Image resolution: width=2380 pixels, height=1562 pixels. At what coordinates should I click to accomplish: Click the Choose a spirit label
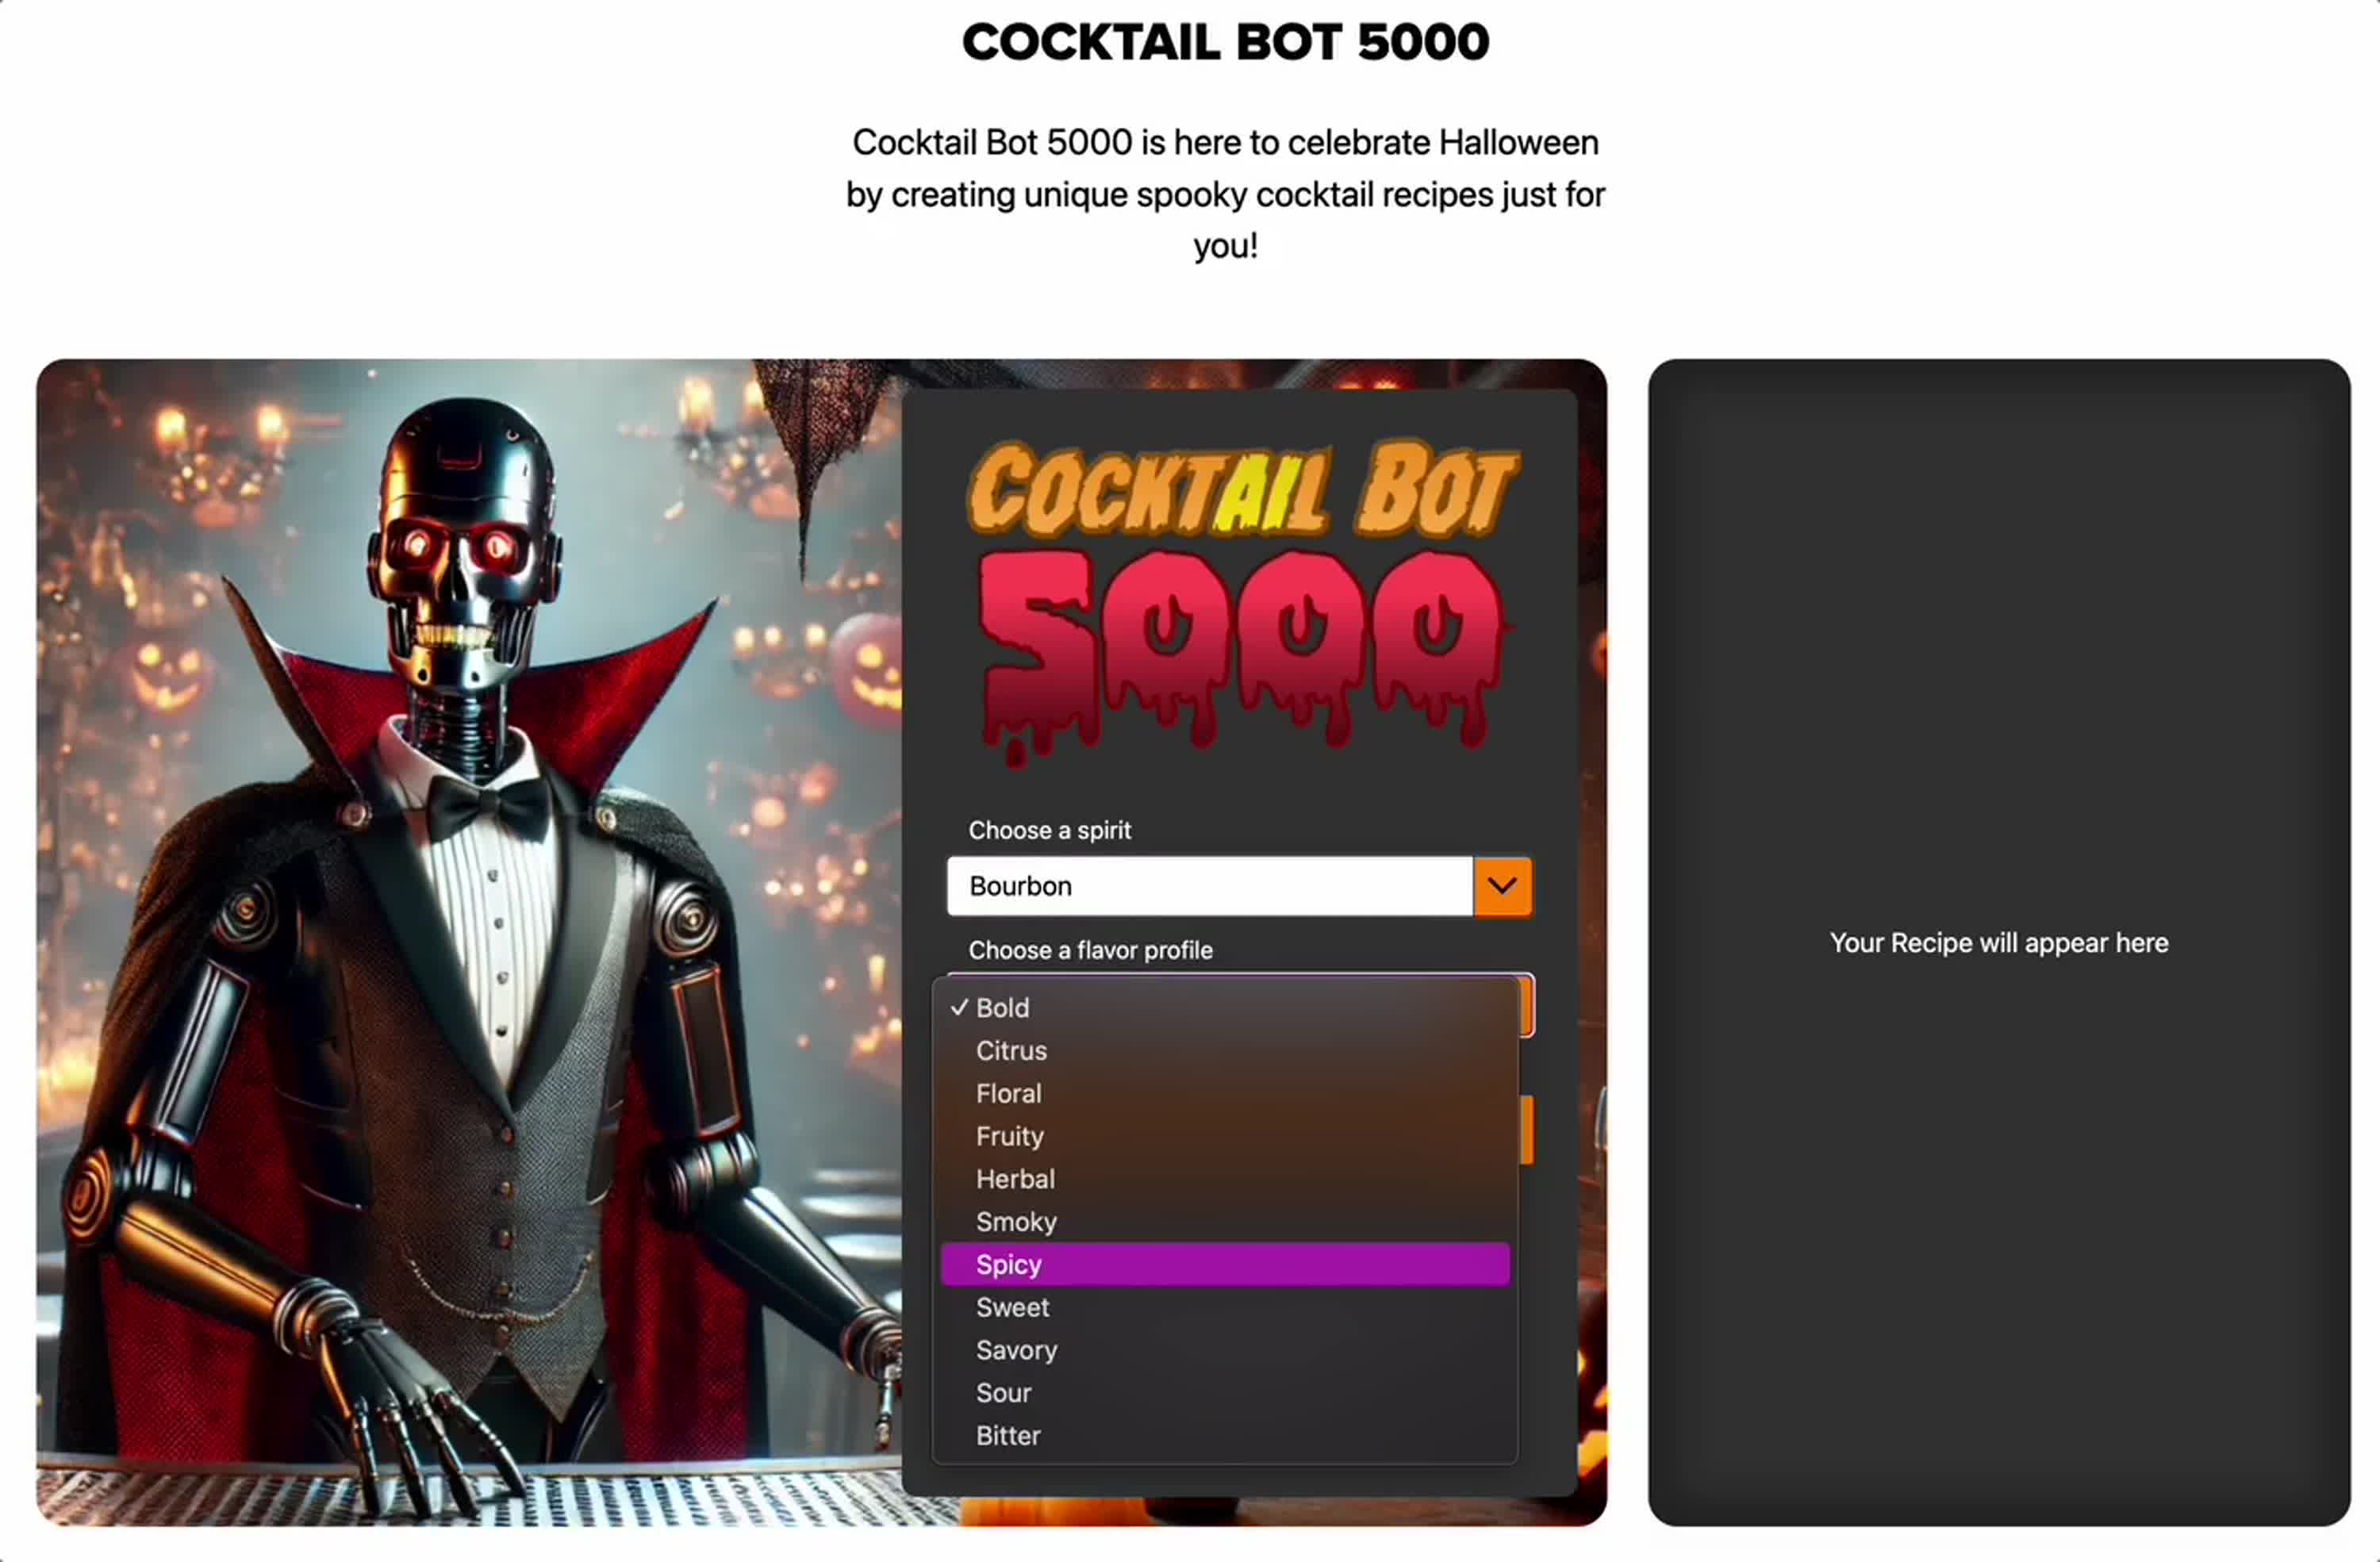coord(1049,830)
